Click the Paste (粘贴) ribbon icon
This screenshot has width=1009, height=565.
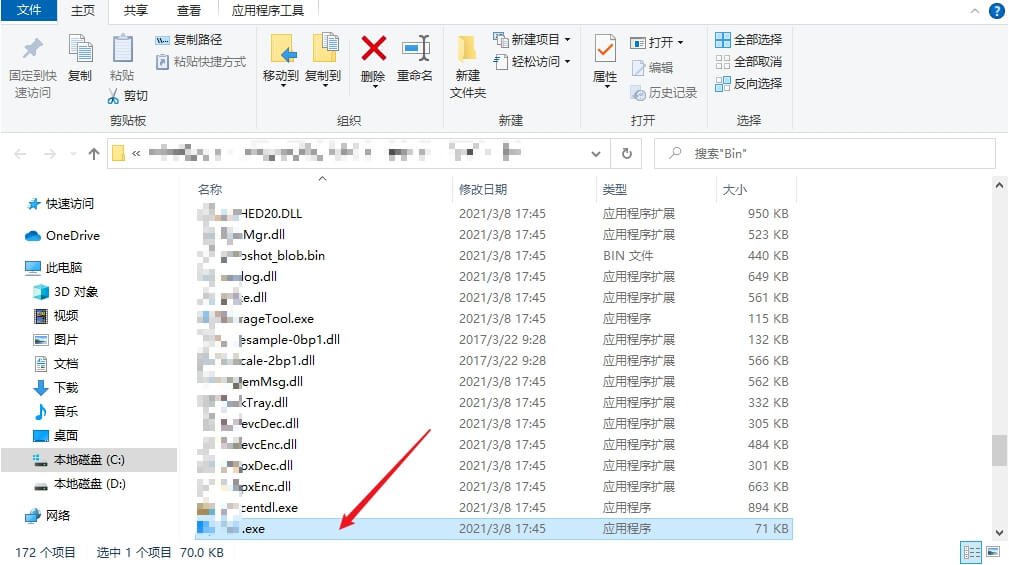[x=122, y=49]
